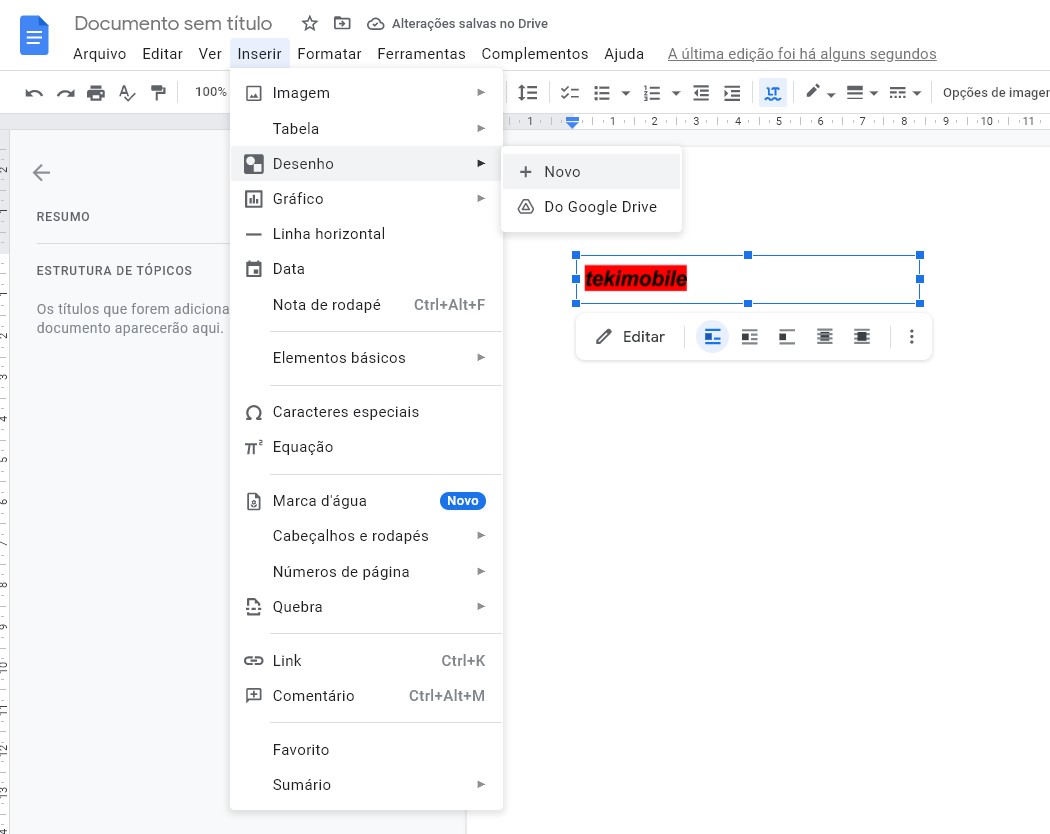1050x834 pixels.
Task: Select Marca d'água menu entry
Action: 366,500
